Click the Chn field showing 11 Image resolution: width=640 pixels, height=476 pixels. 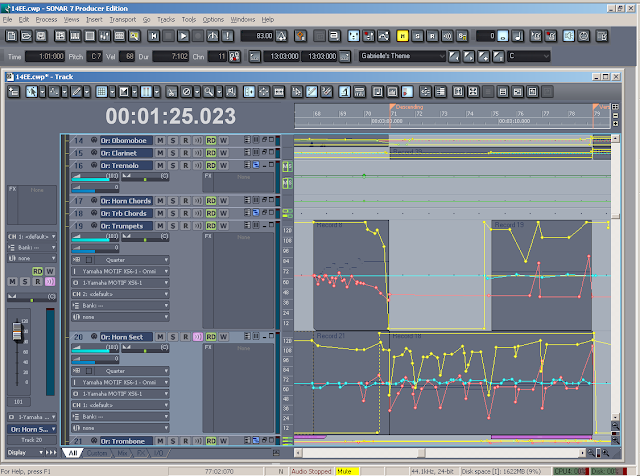(x=217, y=56)
